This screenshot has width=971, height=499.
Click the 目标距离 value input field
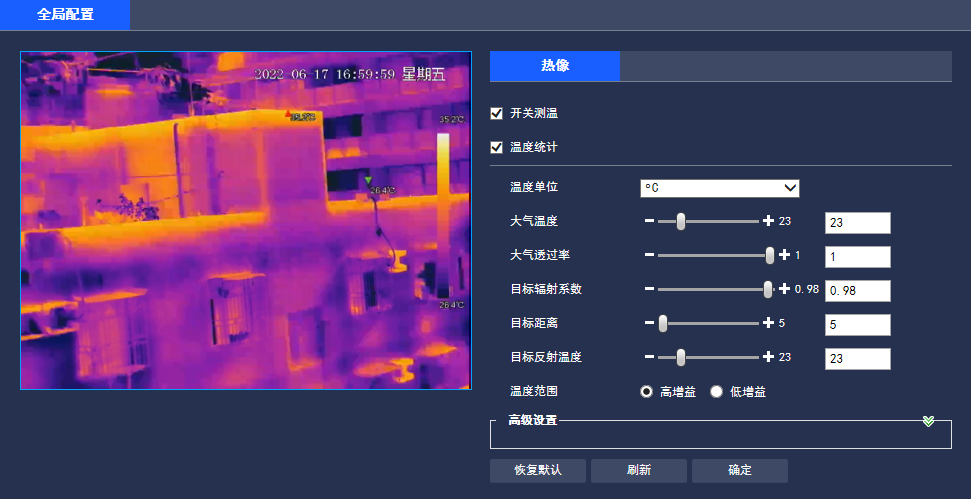[858, 325]
